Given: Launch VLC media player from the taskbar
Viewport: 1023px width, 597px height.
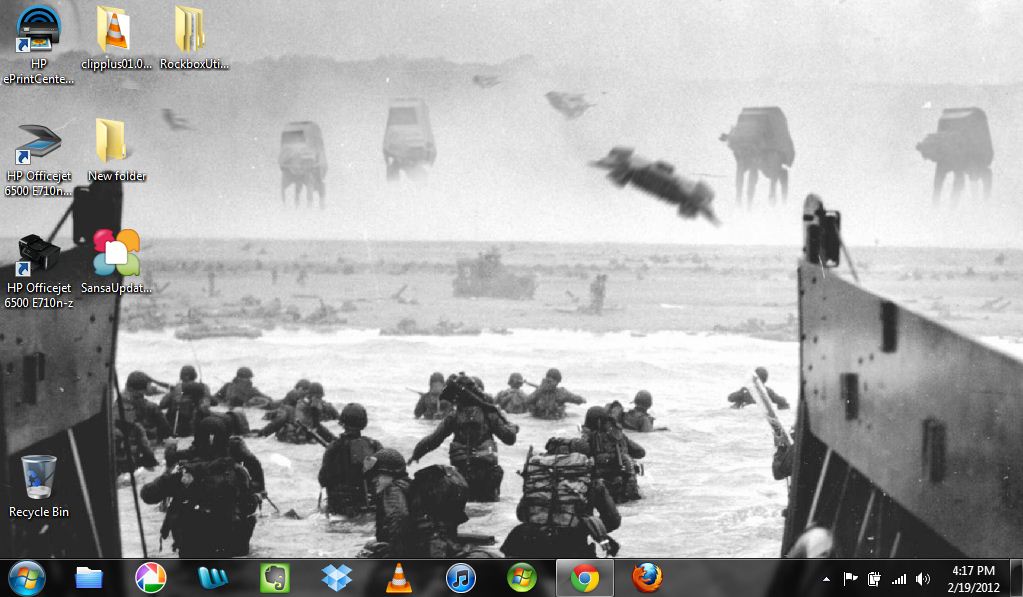Looking at the screenshot, I should (x=398, y=578).
